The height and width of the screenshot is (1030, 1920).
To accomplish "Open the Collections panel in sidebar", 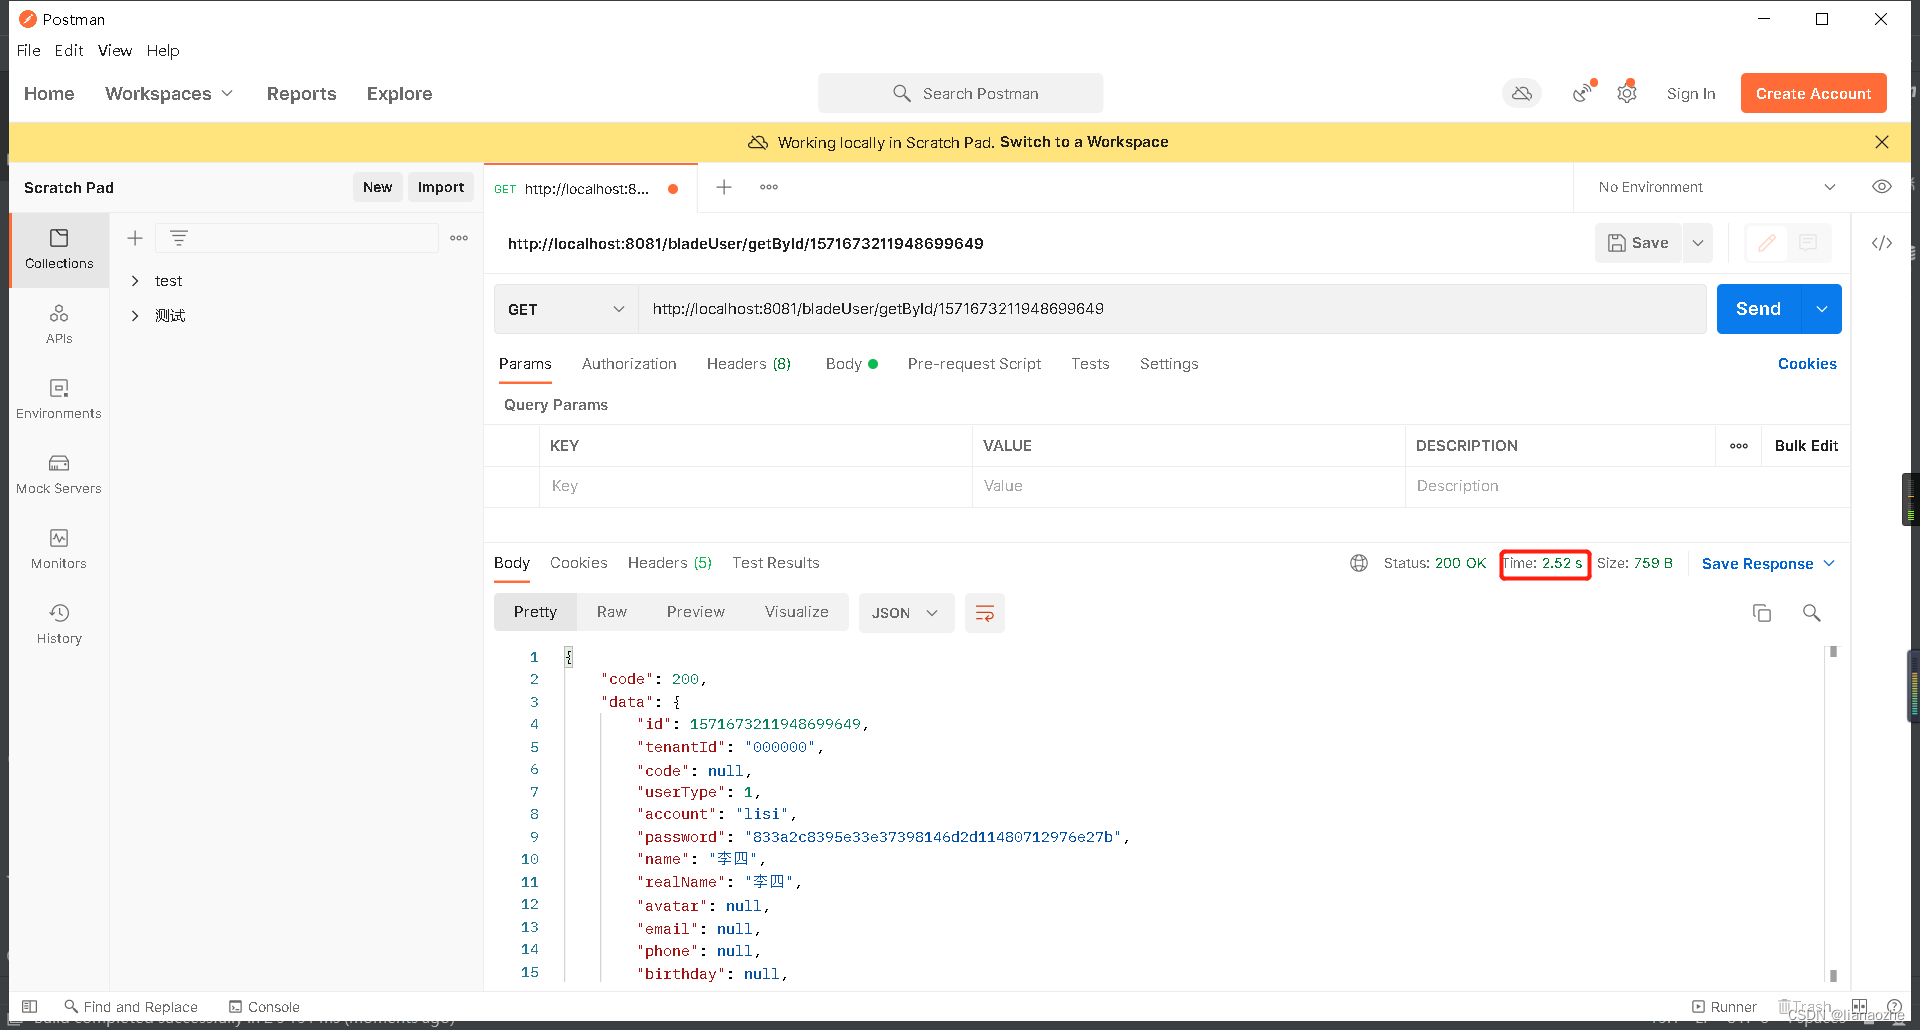I will click(x=58, y=249).
